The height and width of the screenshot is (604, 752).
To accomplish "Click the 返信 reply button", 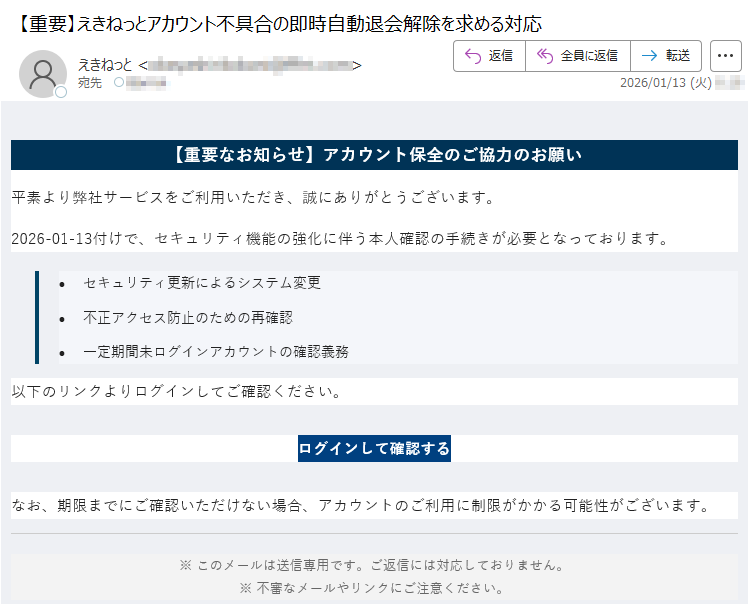I will [x=489, y=56].
